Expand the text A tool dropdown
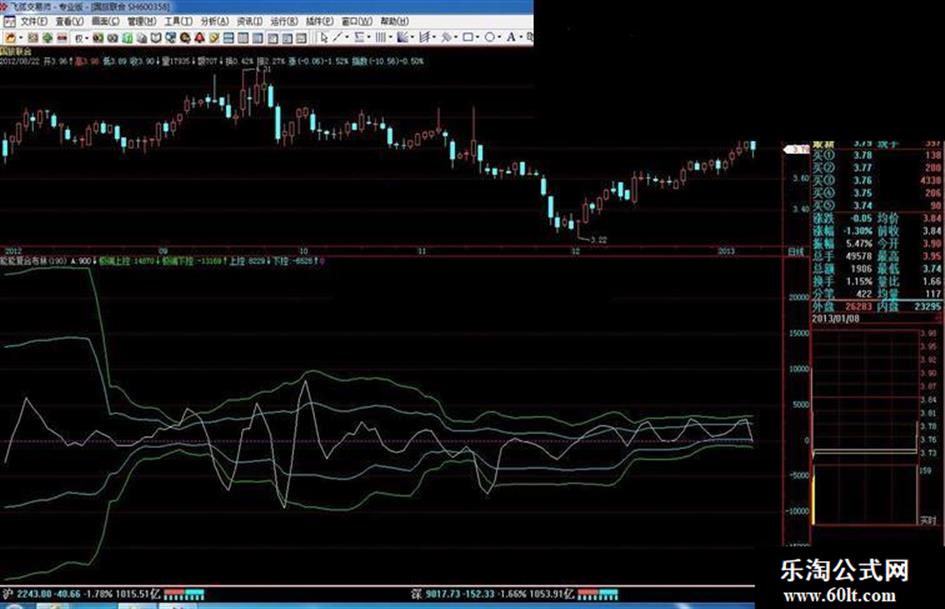This screenshot has width=945, height=609. (521, 38)
